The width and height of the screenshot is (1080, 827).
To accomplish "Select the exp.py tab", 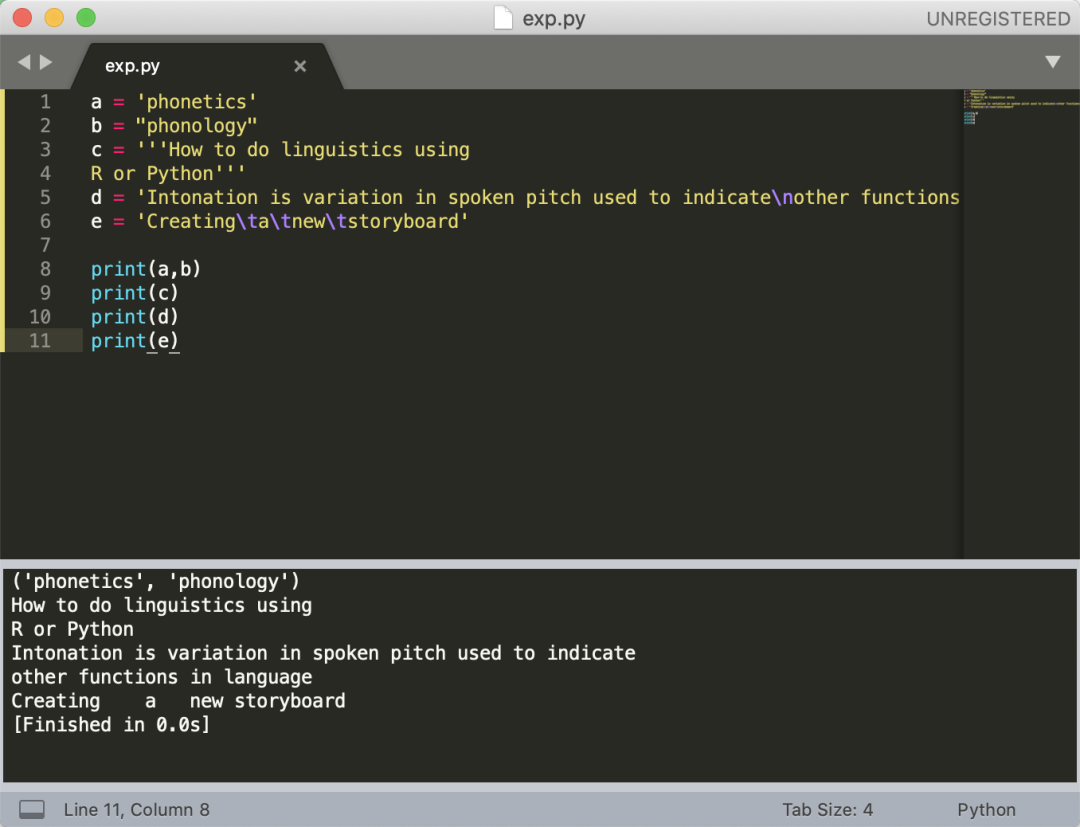I will 133,66.
